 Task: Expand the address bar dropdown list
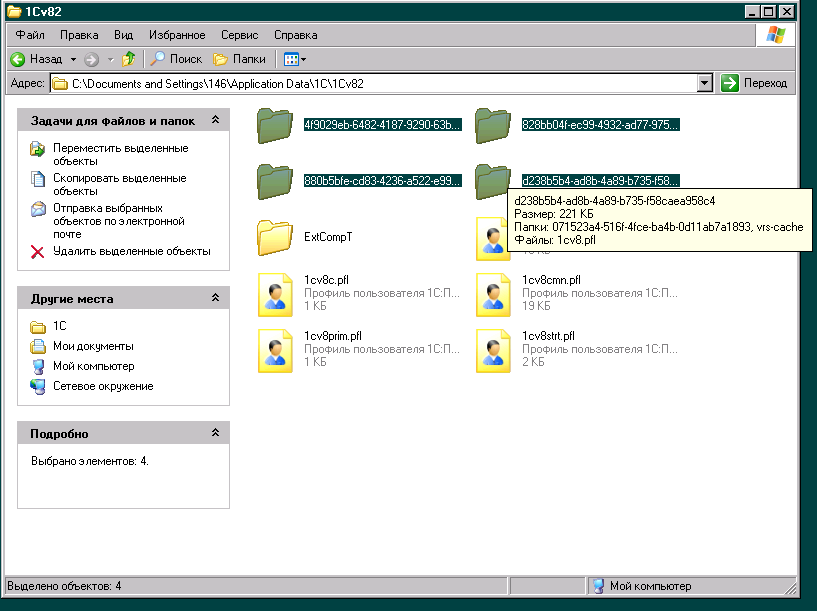click(704, 83)
